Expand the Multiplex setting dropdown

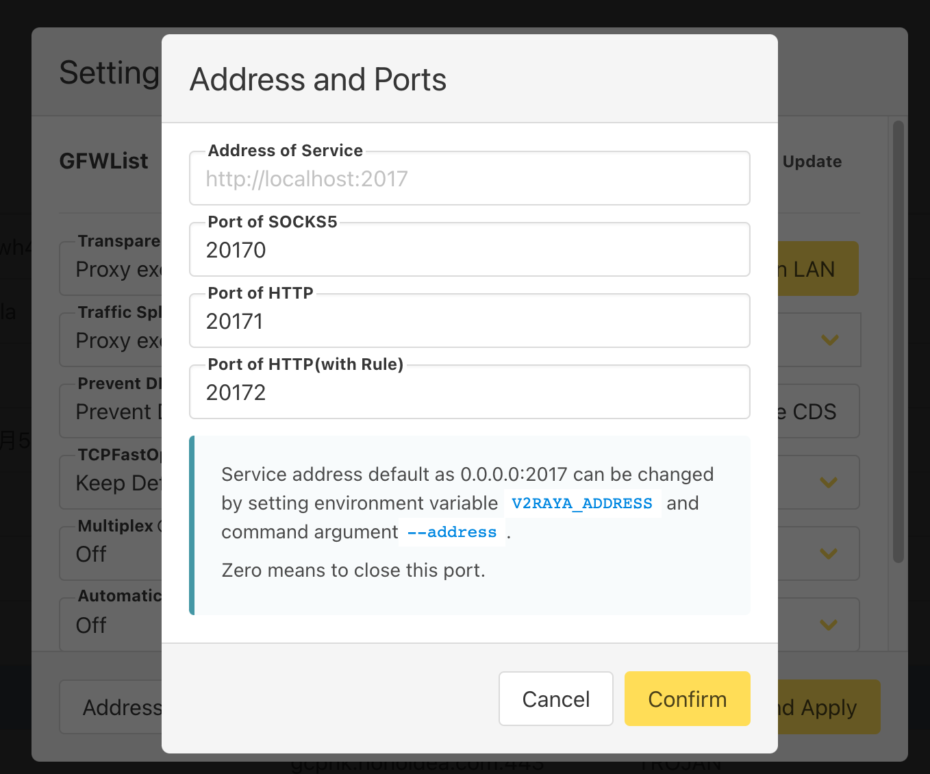point(829,553)
